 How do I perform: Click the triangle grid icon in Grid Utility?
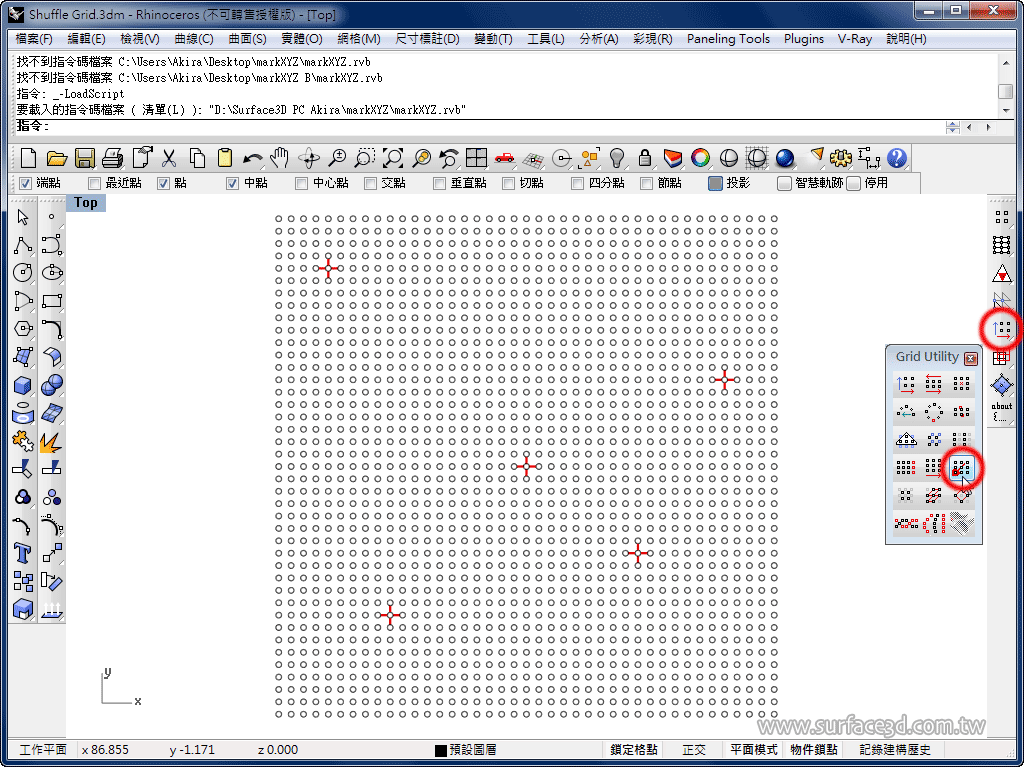906,440
